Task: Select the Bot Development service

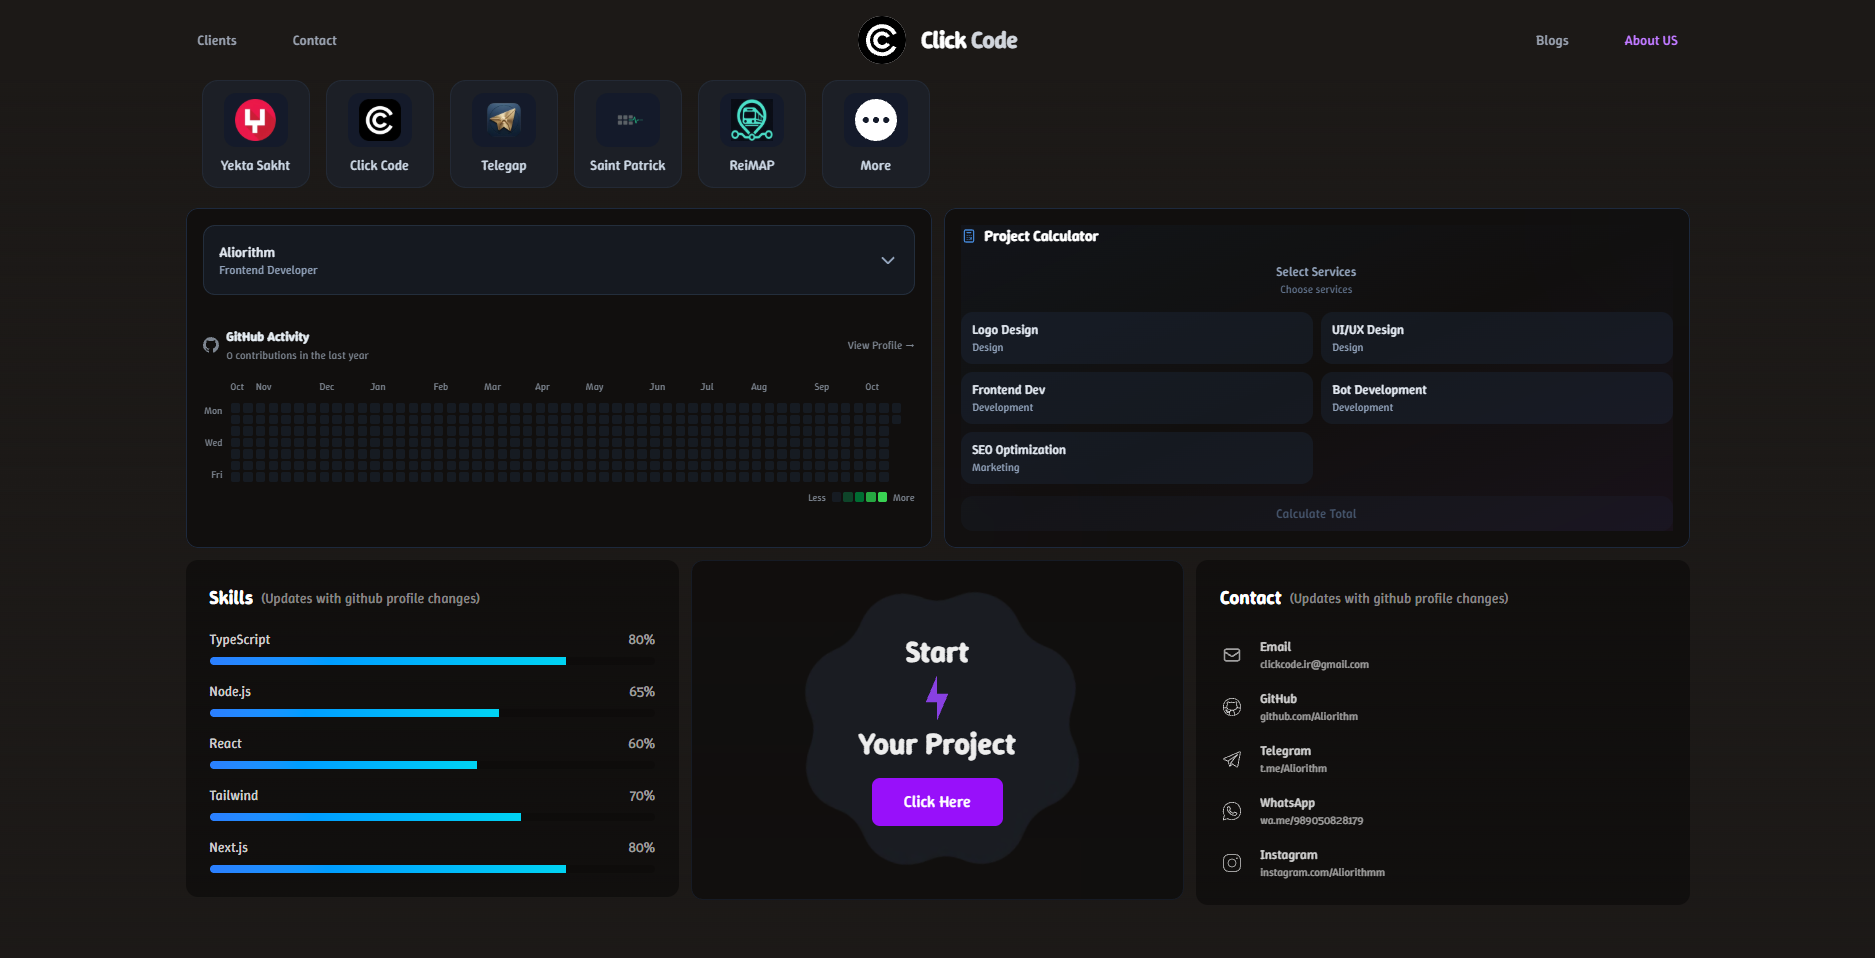Action: pyautogui.click(x=1496, y=398)
